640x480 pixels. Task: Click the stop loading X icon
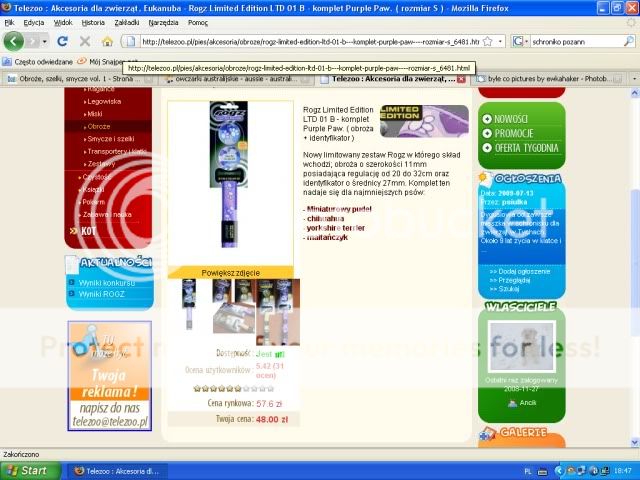pyautogui.click(x=84, y=42)
